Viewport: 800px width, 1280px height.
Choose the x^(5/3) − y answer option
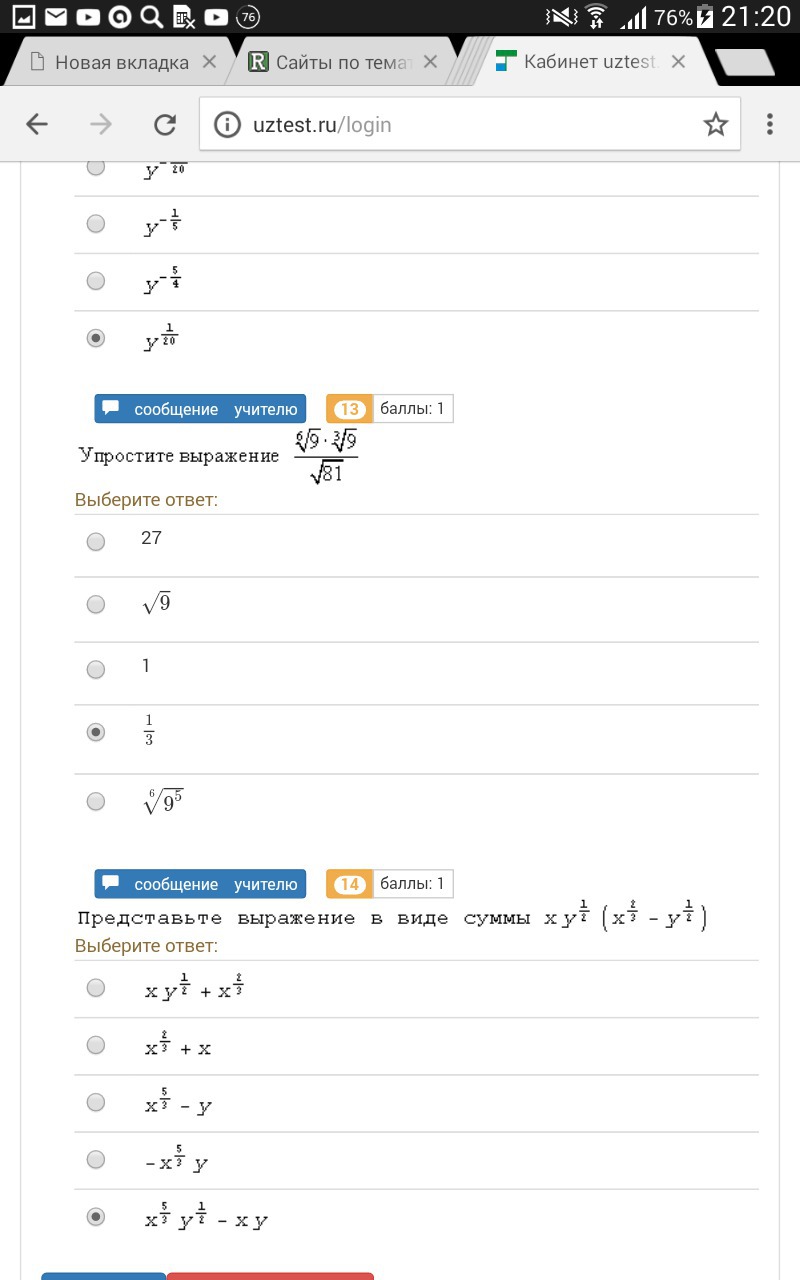click(x=96, y=1102)
